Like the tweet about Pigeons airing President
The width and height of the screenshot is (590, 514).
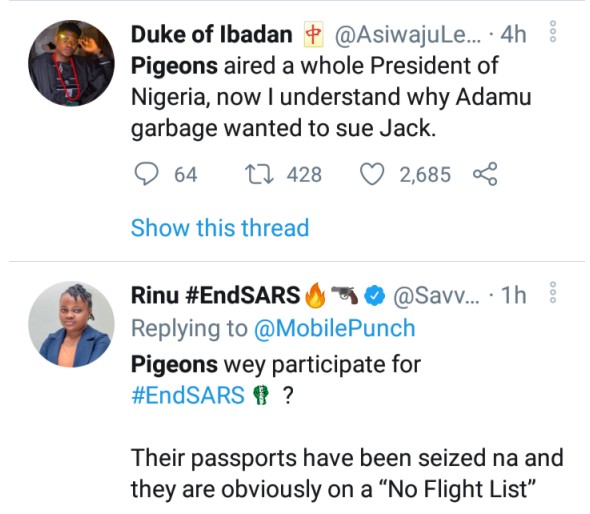(372, 175)
